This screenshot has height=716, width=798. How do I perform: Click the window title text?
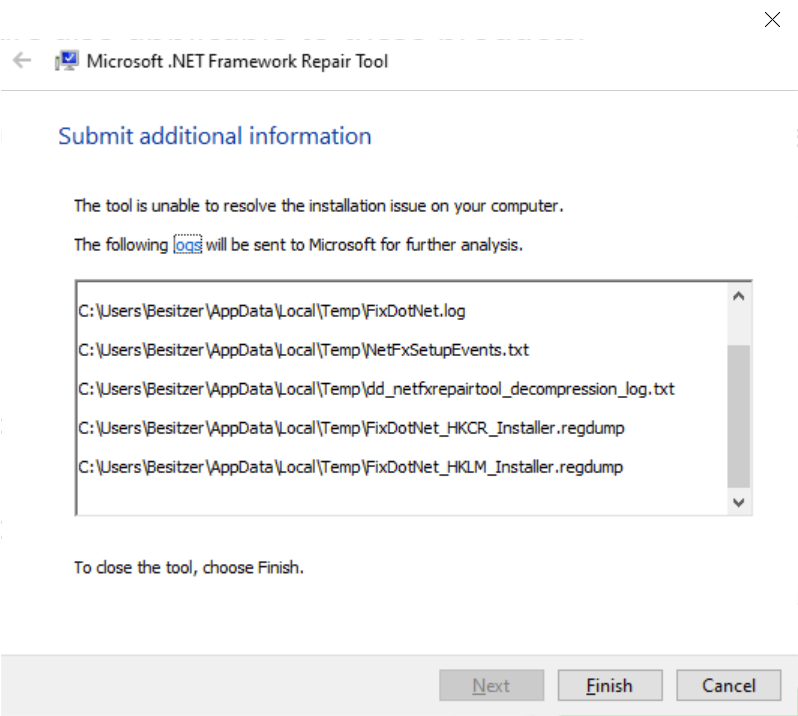click(237, 61)
